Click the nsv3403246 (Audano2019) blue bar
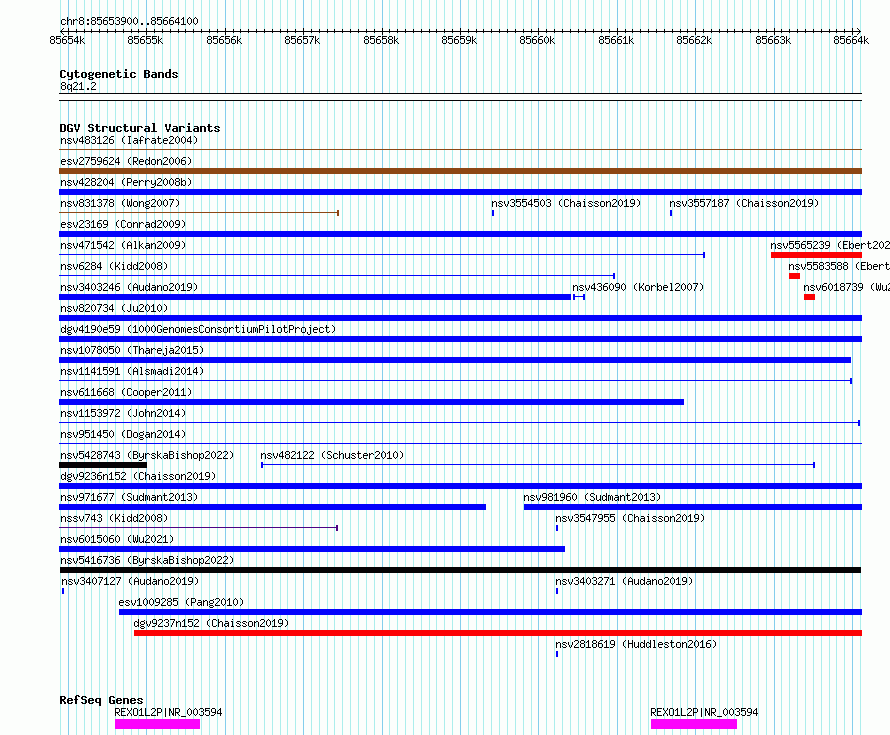890x735 pixels. coord(315,297)
